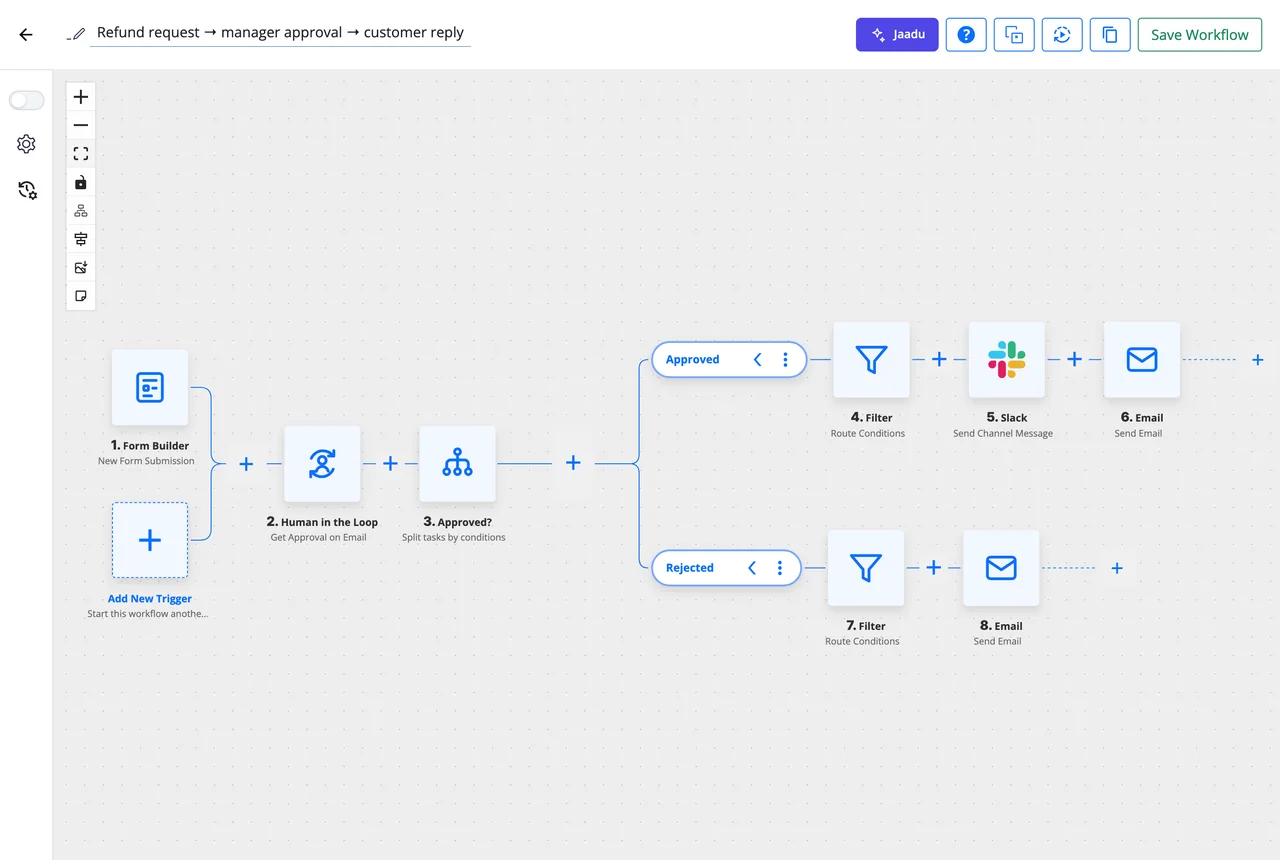The width and height of the screenshot is (1280, 860).
Task: Click 'Send Channel Message' text
Action: 1003,433
